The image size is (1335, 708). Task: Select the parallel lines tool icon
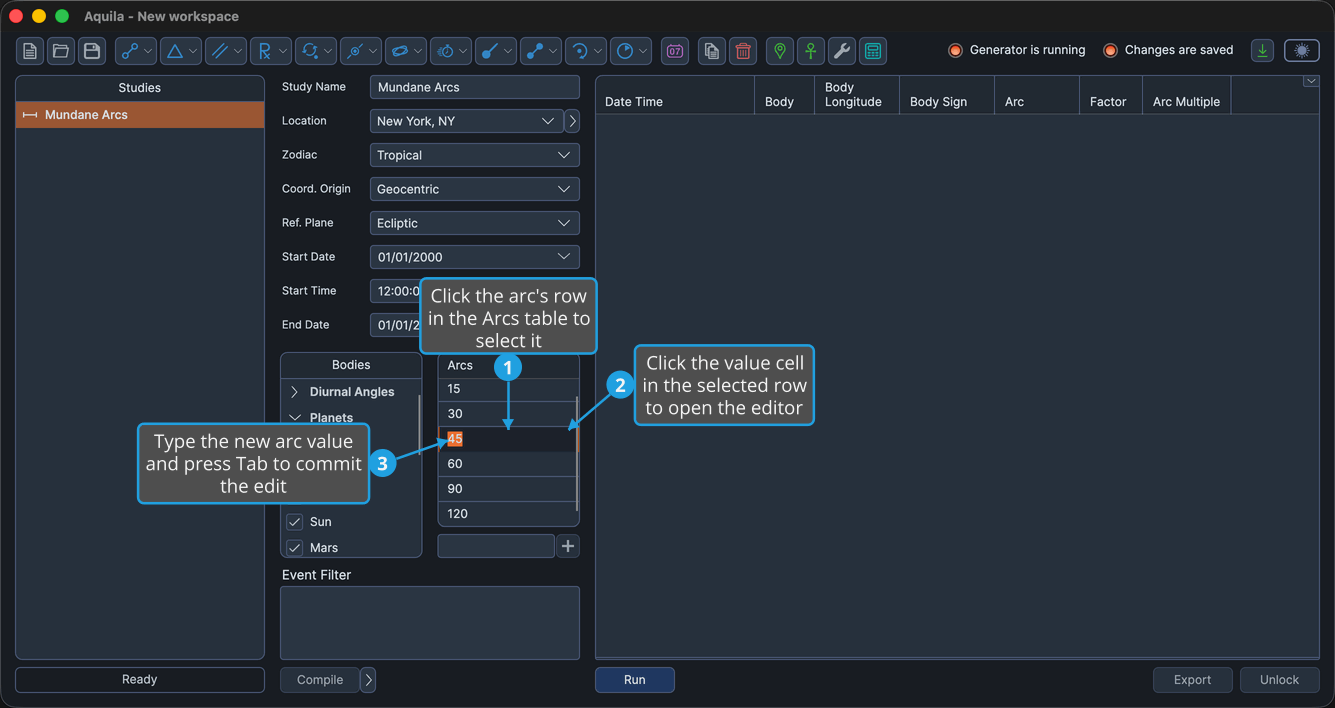[x=220, y=51]
